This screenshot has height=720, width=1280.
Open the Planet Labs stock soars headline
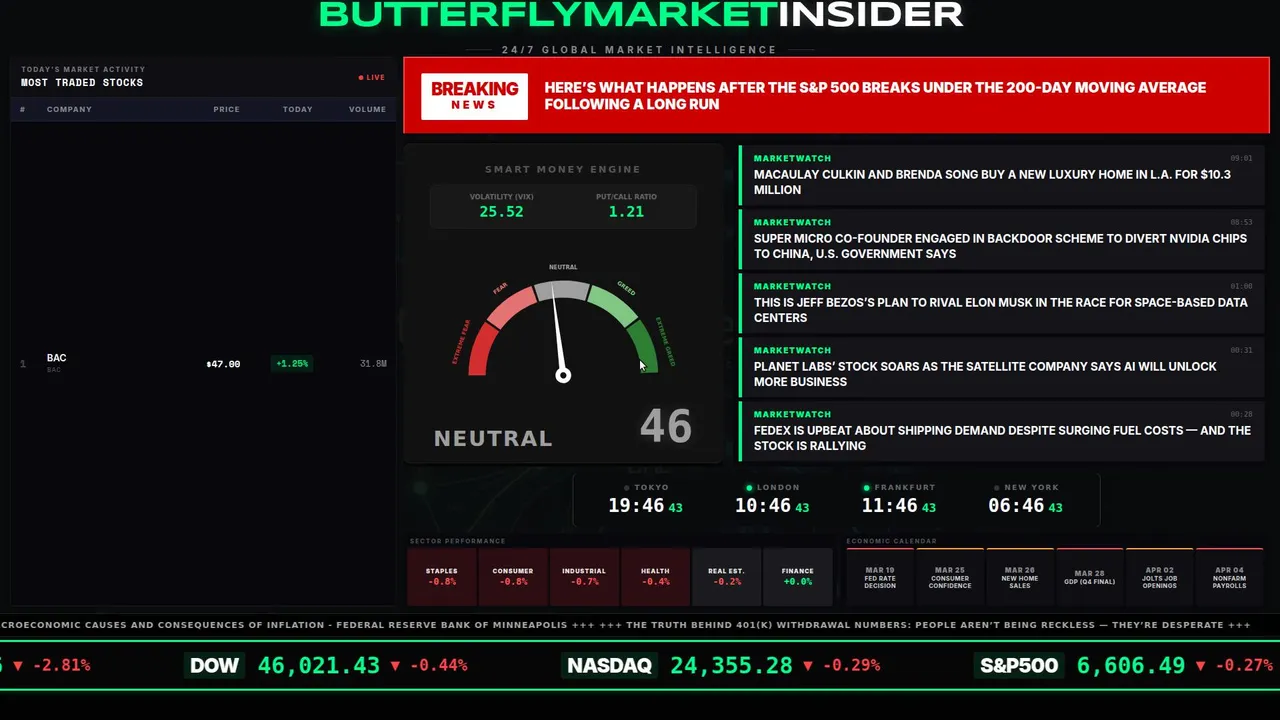click(1002, 367)
